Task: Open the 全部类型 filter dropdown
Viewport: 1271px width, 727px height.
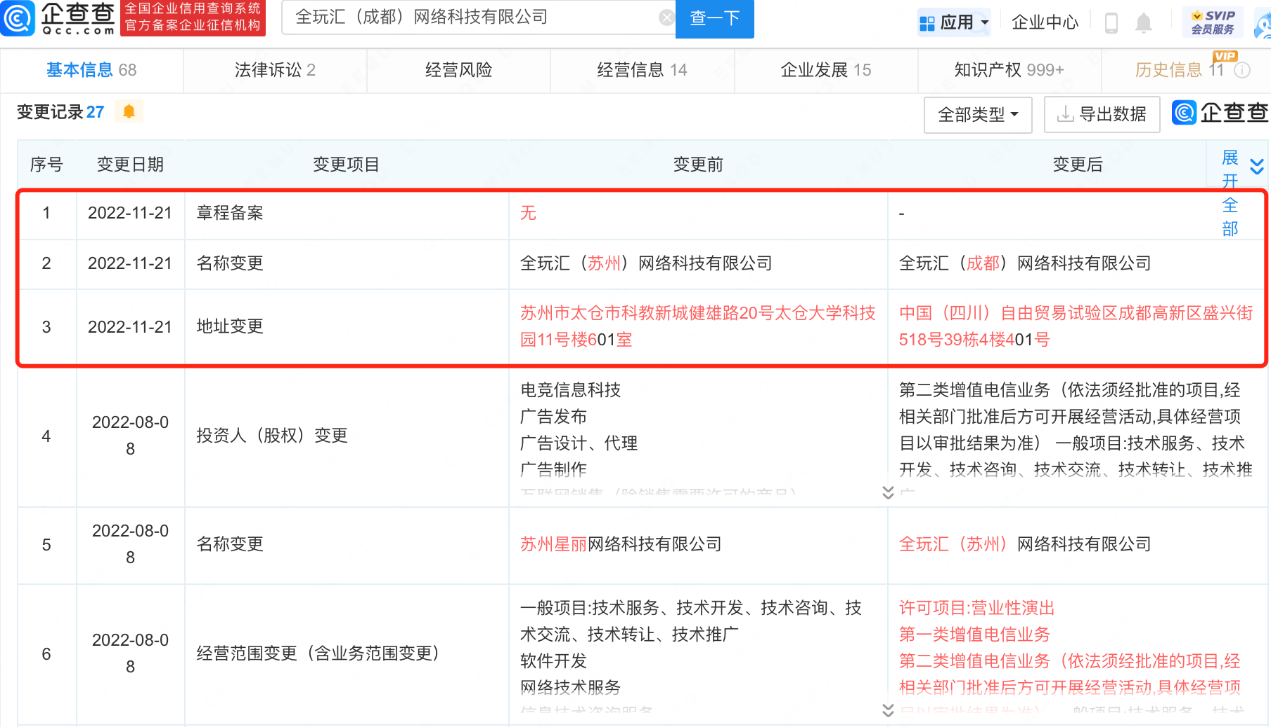Action: point(977,114)
